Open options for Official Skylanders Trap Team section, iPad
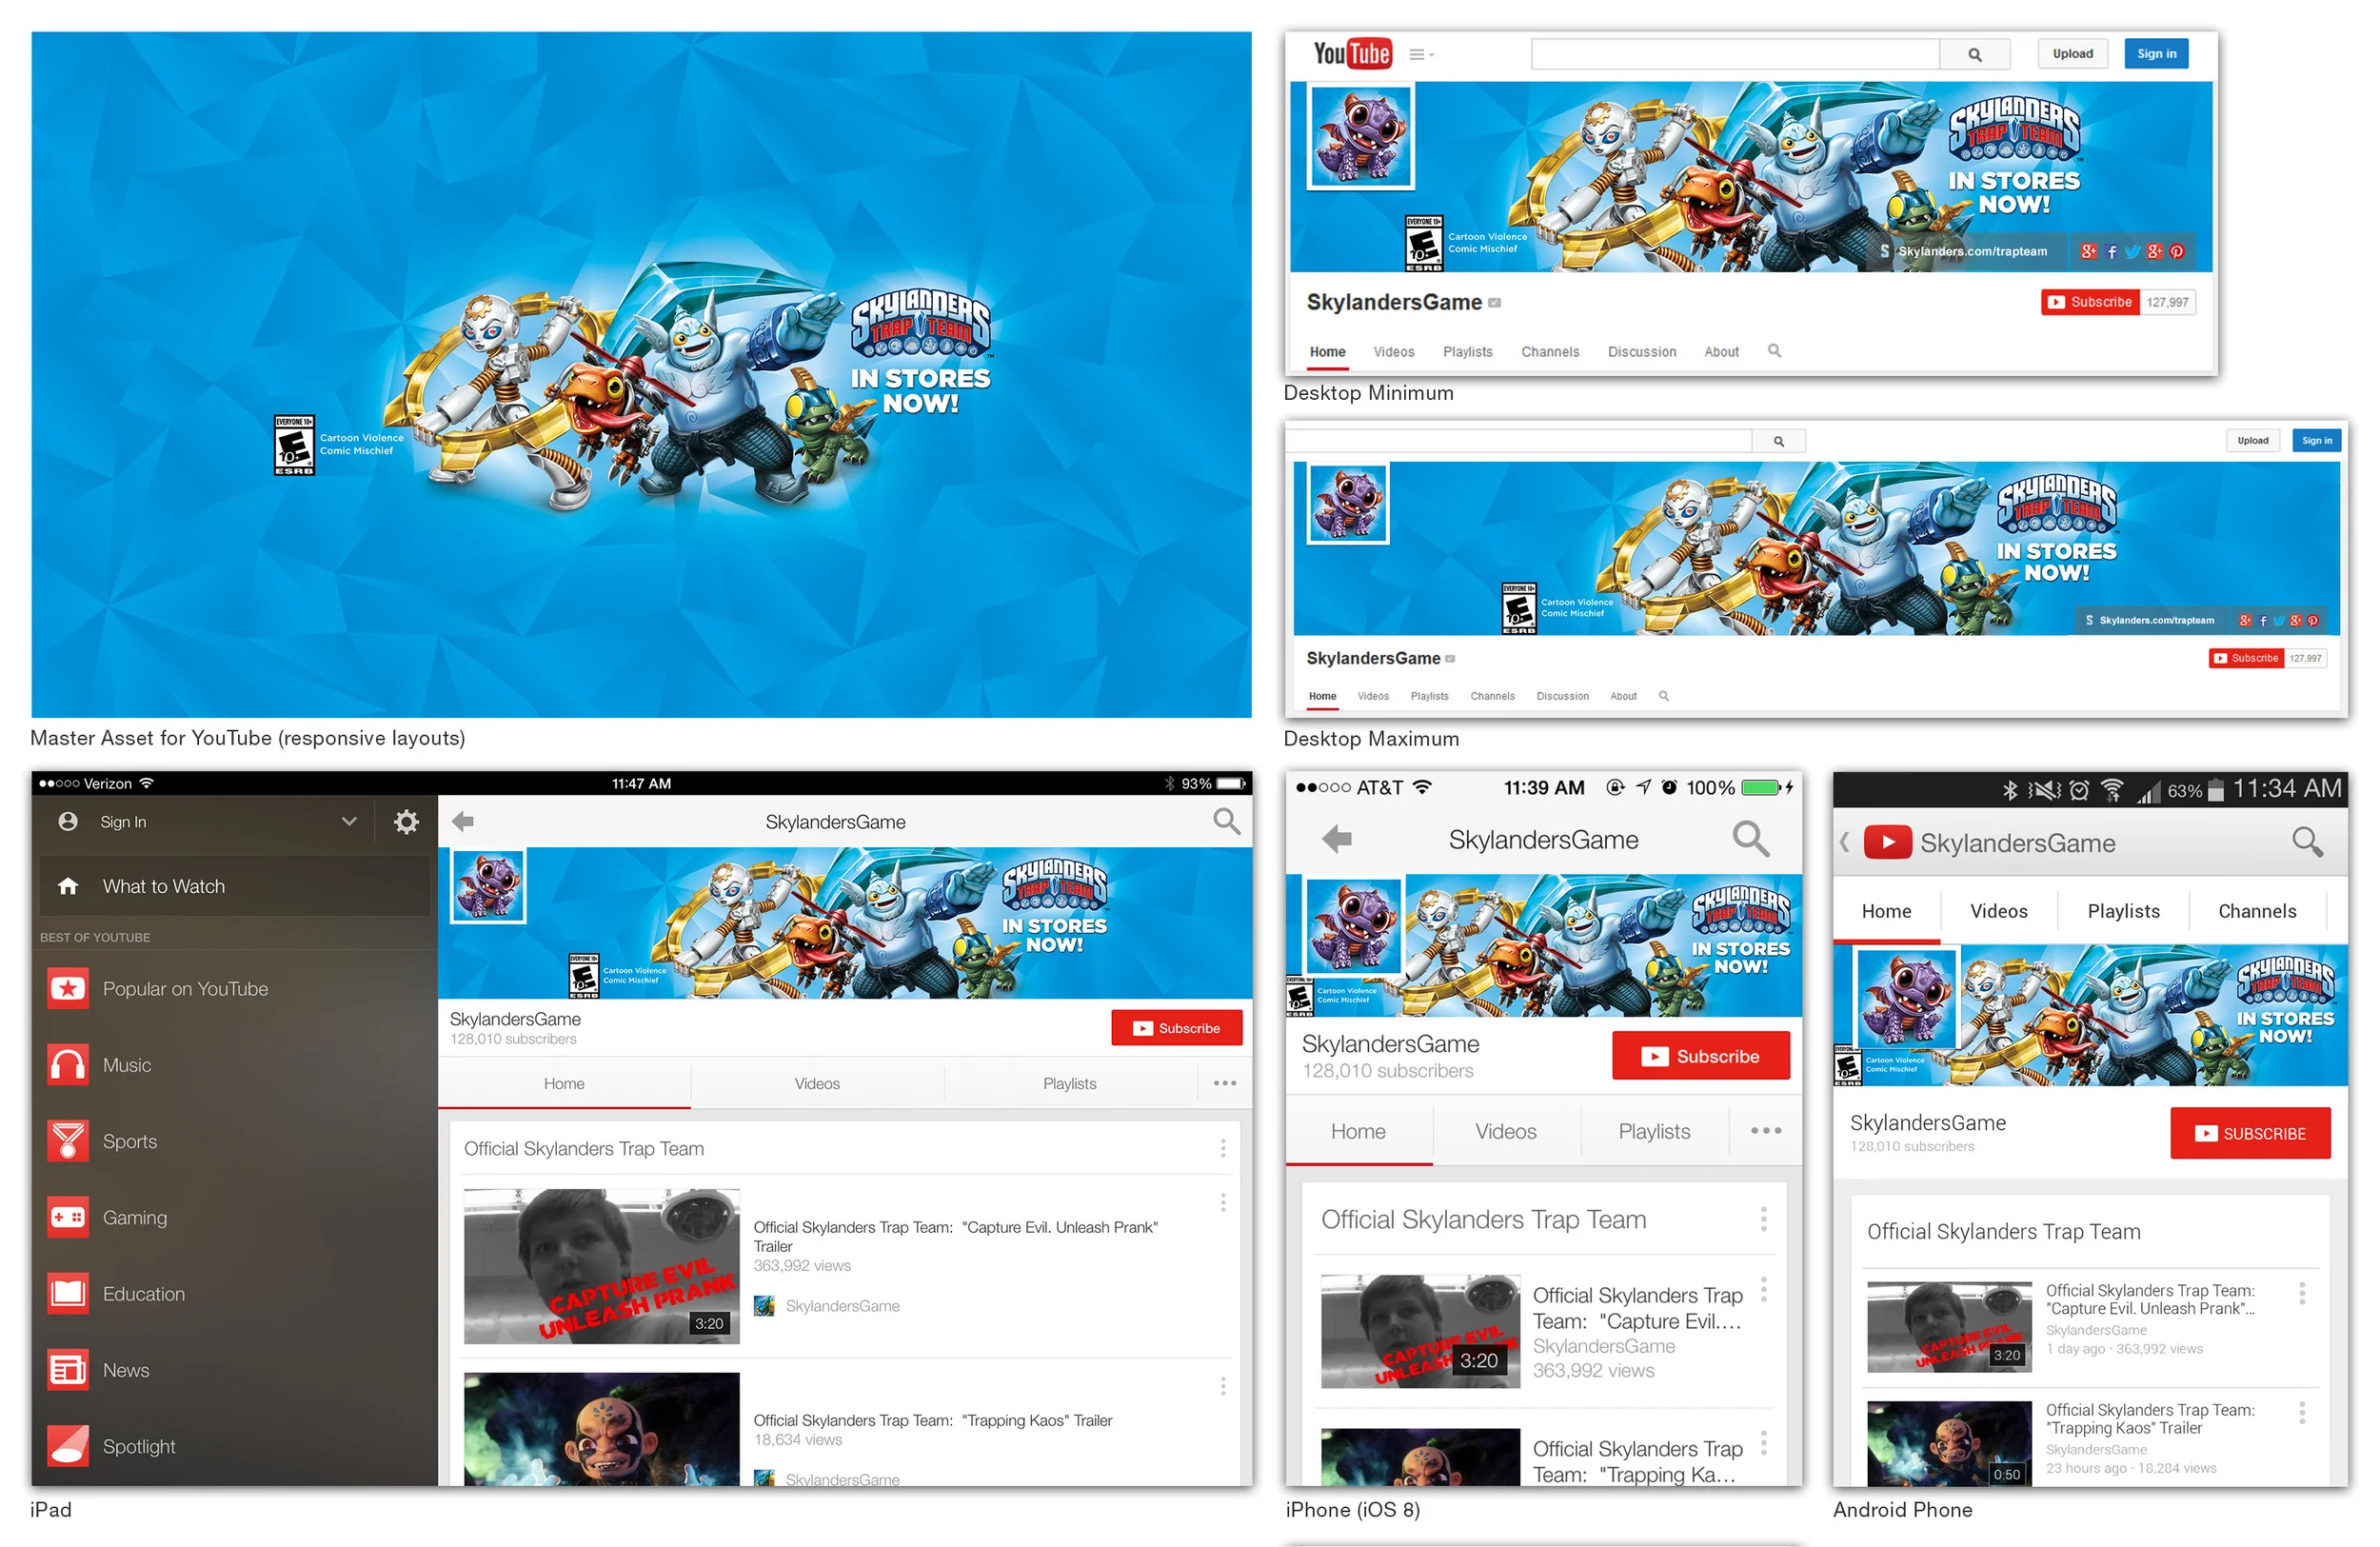 pos(1223,1149)
